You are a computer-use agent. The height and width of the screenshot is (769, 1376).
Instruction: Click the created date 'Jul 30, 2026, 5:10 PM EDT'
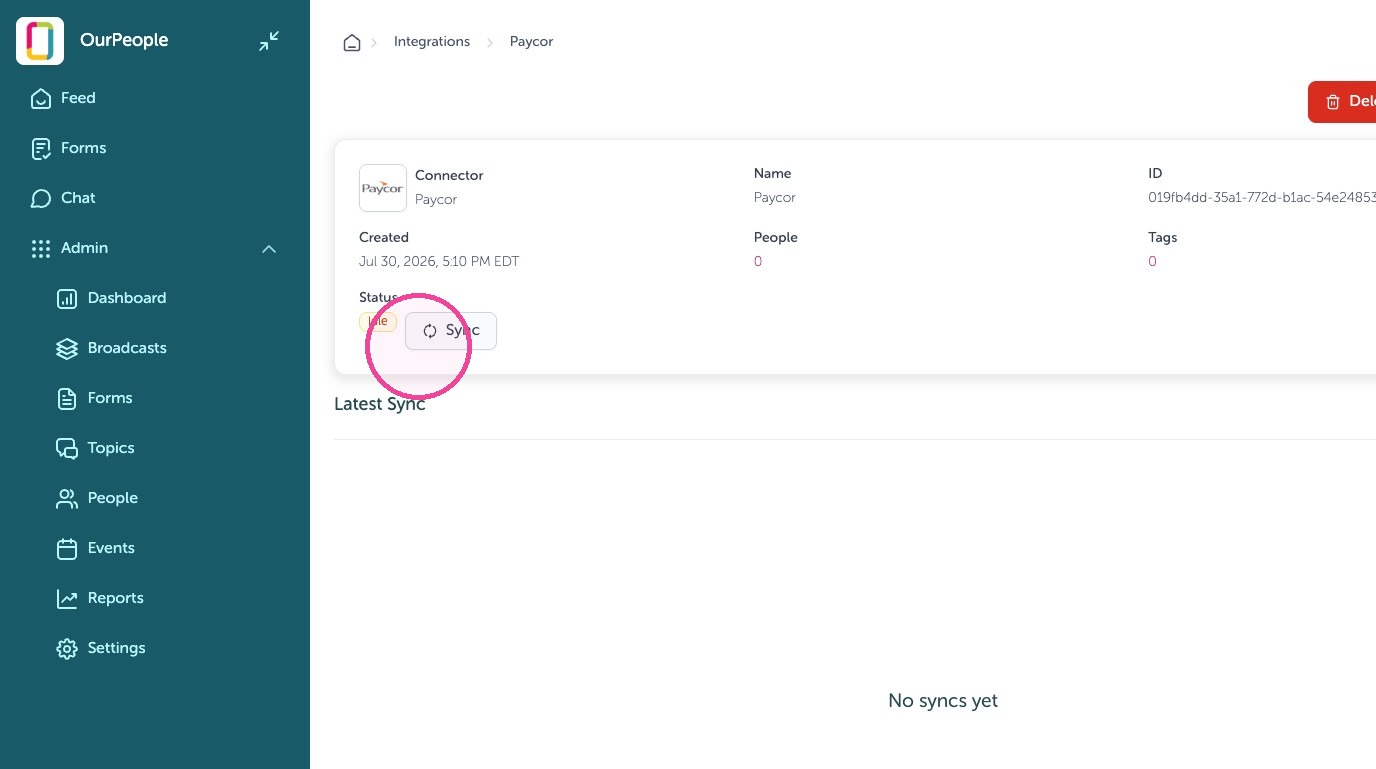(x=439, y=261)
